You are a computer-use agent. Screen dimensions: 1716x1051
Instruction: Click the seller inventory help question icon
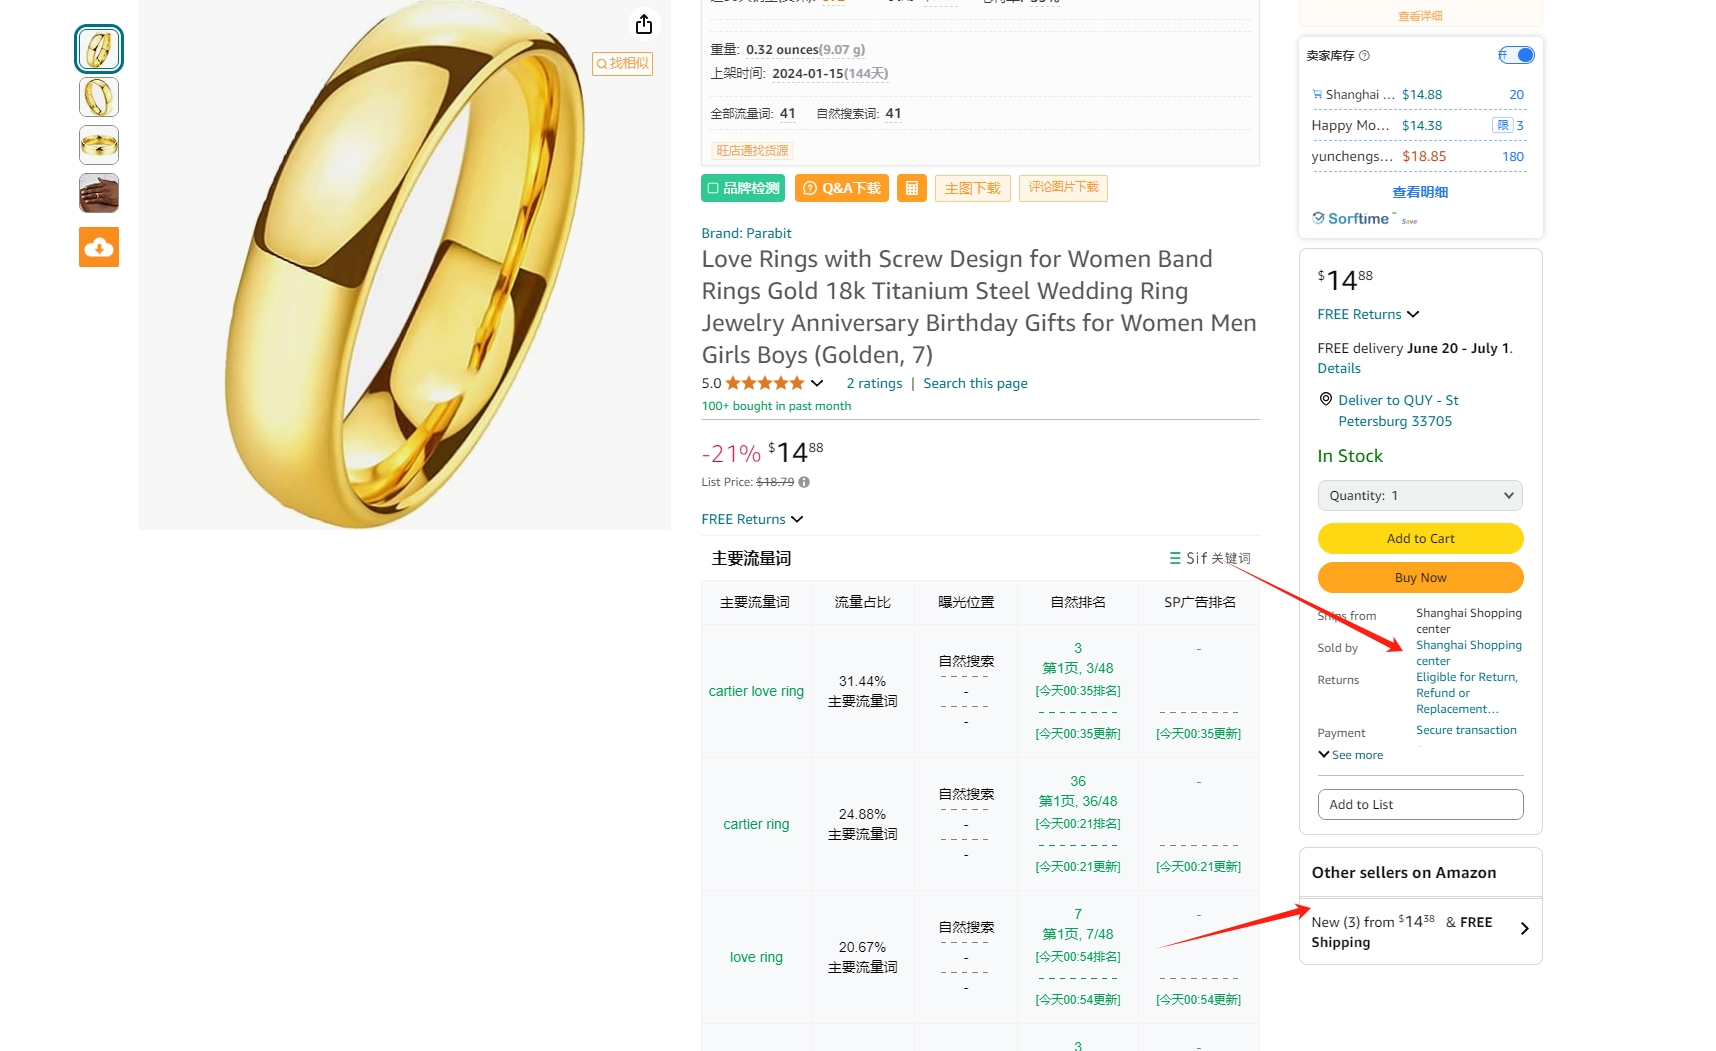point(1364,56)
